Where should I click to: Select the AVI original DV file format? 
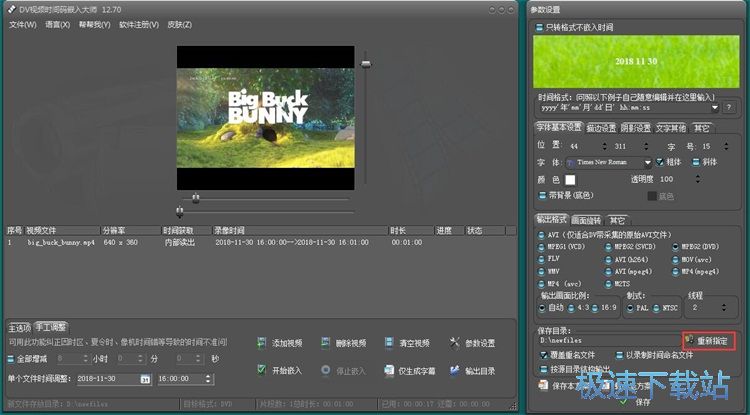[x=541, y=235]
